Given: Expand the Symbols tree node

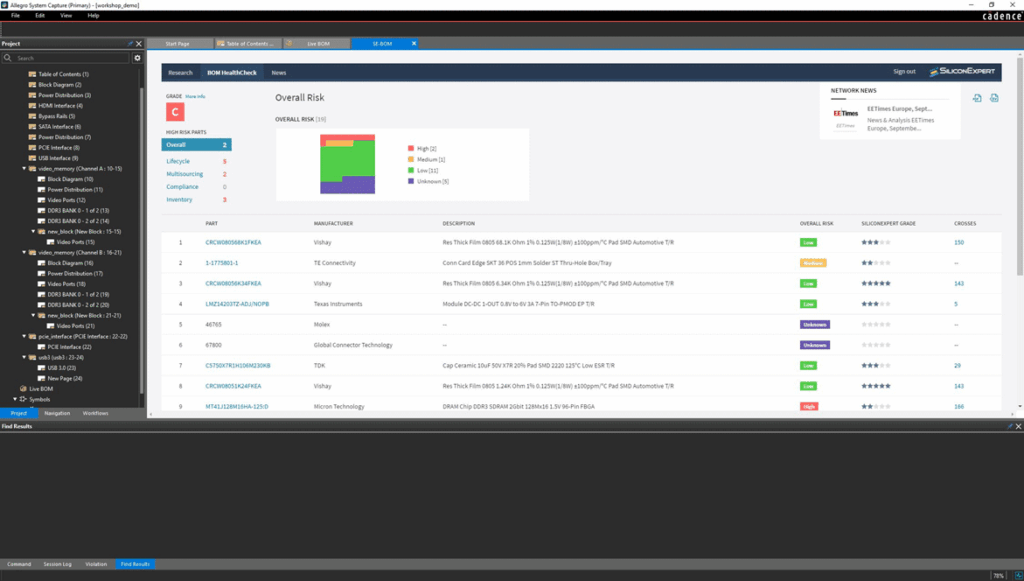Looking at the screenshot, I should (x=15, y=399).
